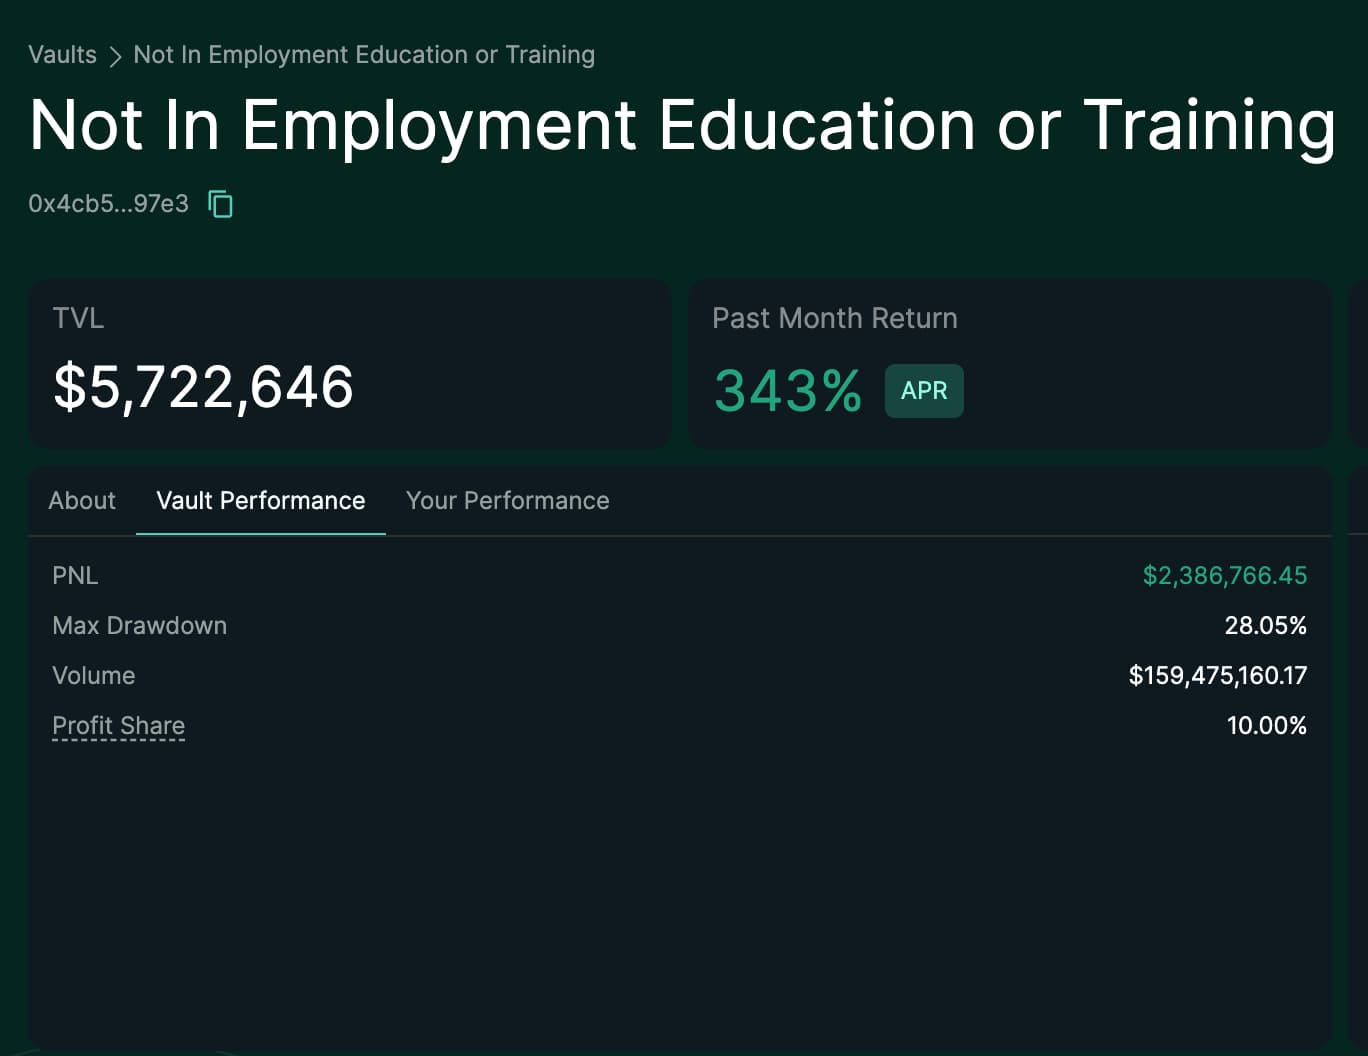
Task: Click the vault address 0x4cb5...97e3 text
Action: tap(108, 204)
